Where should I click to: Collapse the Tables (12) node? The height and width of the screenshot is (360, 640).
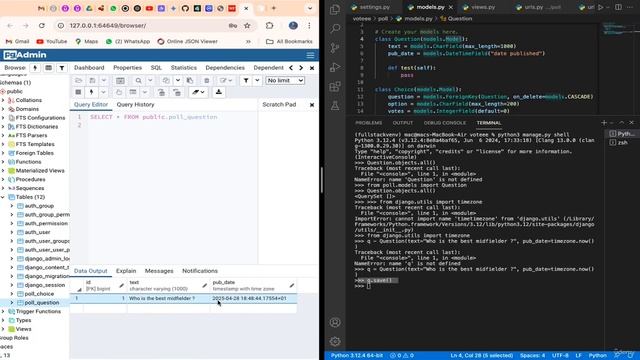pos(3,197)
